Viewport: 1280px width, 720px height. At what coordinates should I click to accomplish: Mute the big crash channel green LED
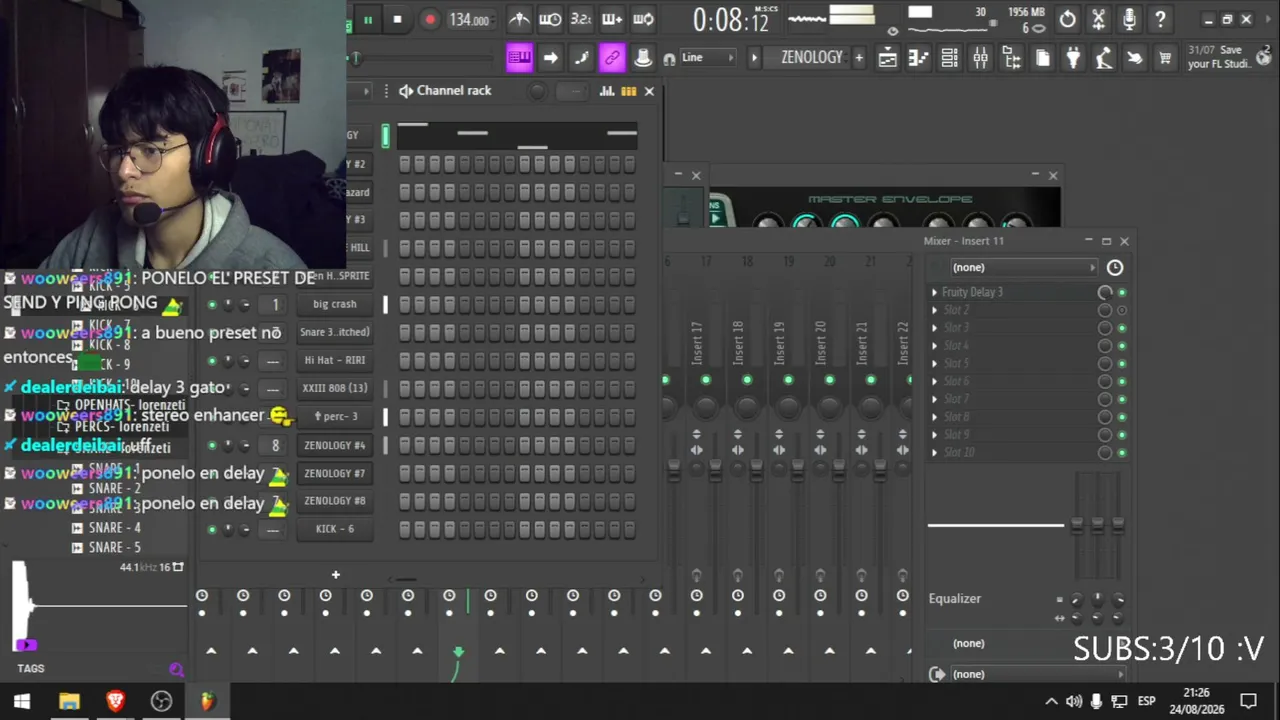point(212,304)
